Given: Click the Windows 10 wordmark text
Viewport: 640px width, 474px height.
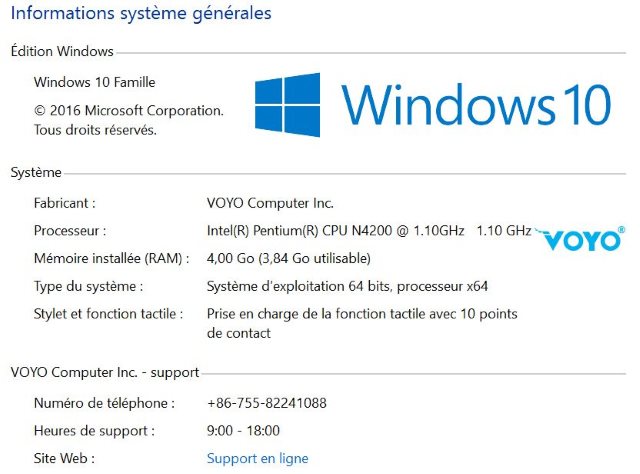Looking at the screenshot, I should (x=476, y=104).
